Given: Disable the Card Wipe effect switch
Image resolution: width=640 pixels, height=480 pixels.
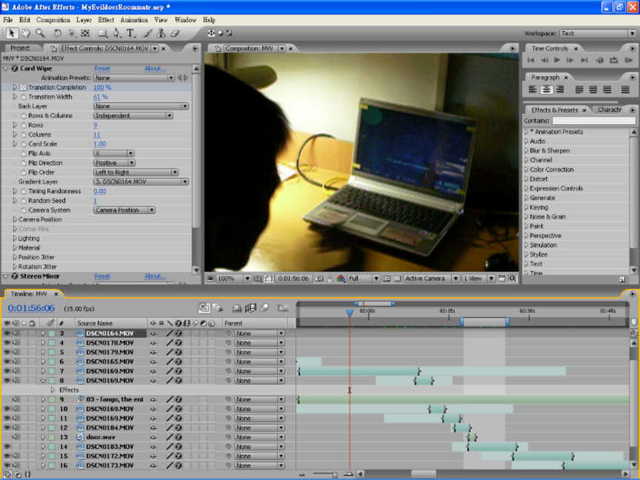Looking at the screenshot, I should click(x=14, y=69).
